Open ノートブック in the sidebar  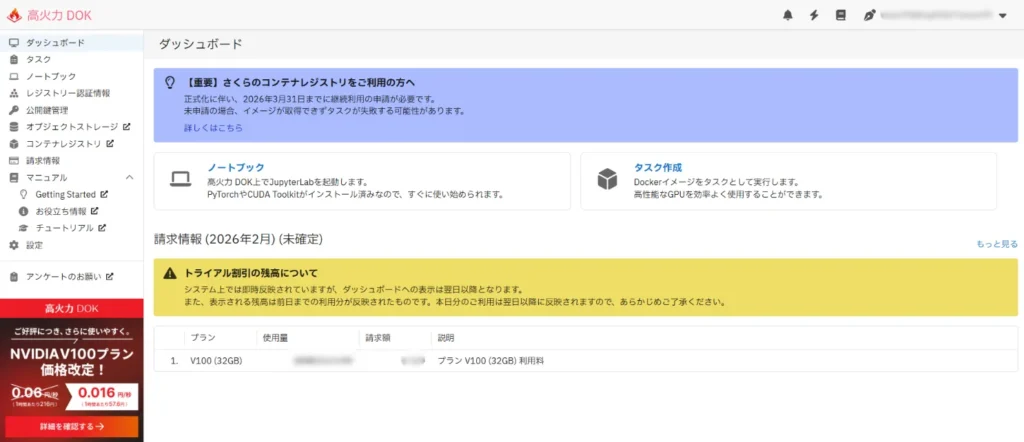72,76
